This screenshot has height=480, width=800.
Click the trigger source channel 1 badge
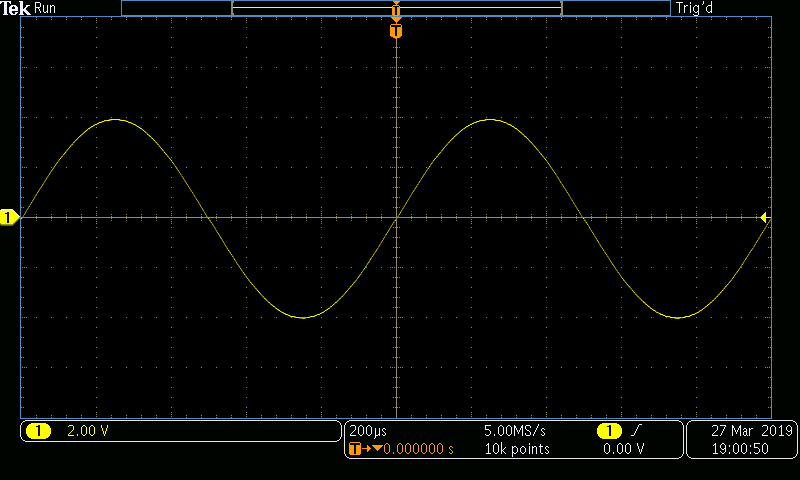tap(608, 431)
